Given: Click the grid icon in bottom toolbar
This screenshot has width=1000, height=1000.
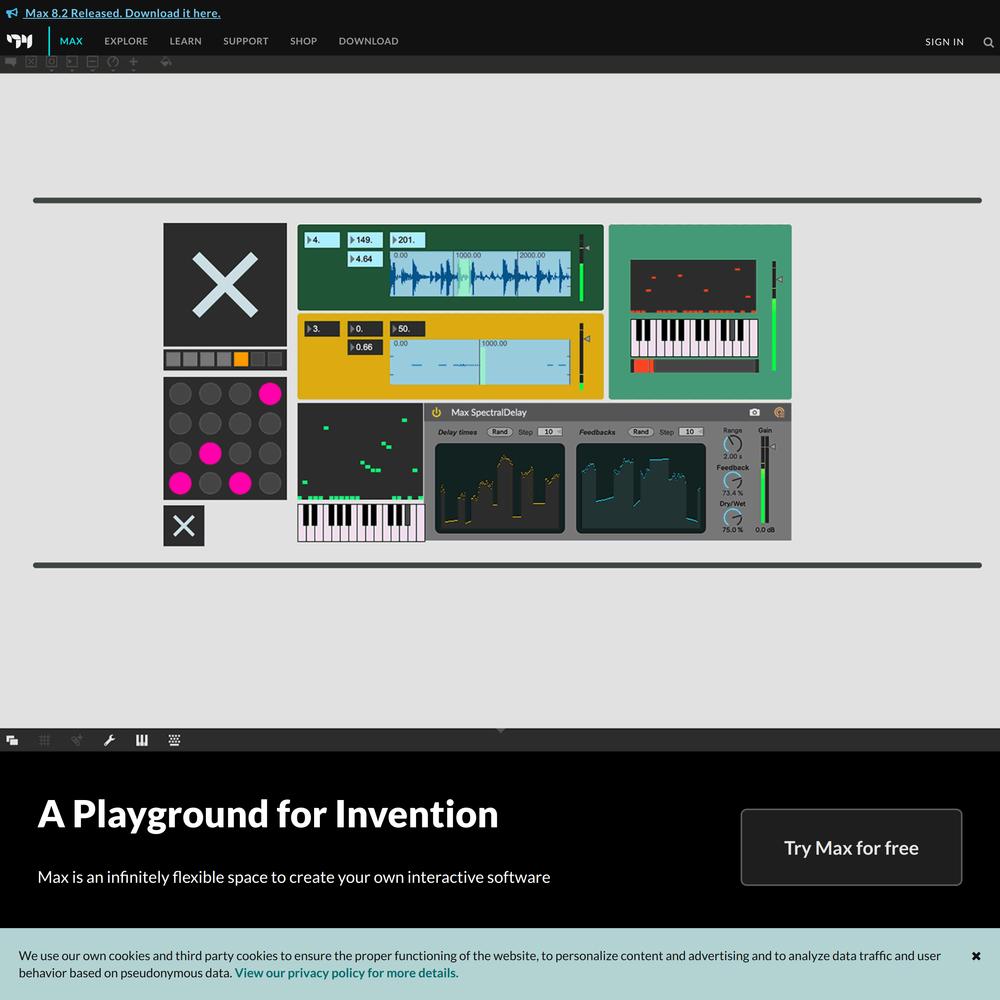Looking at the screenshot, I should pyautogui.click(x=45, y=740).
